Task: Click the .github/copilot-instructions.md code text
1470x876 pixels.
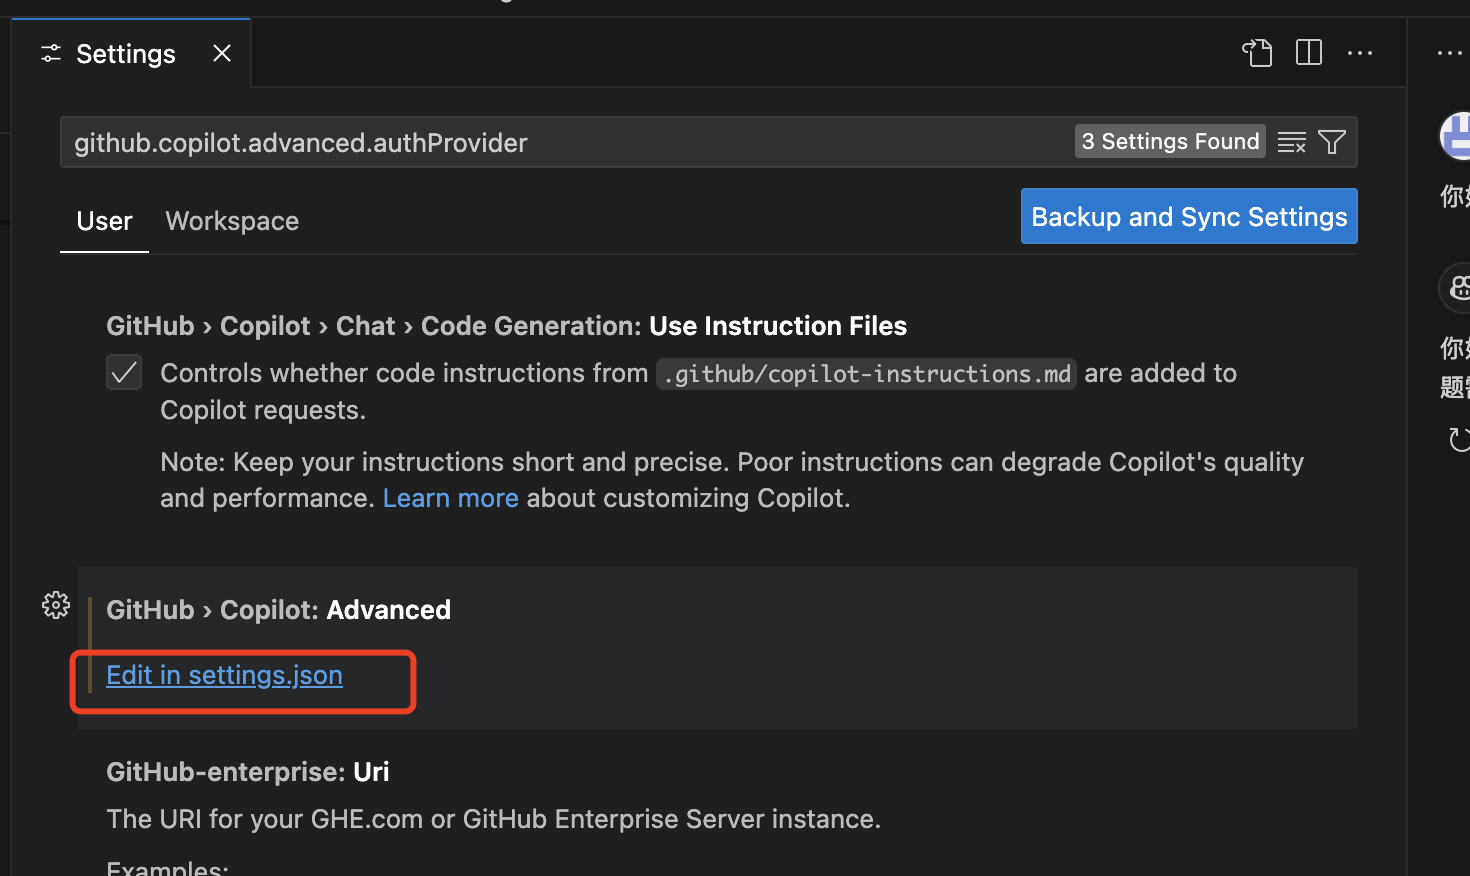Action: pos(866,374)
